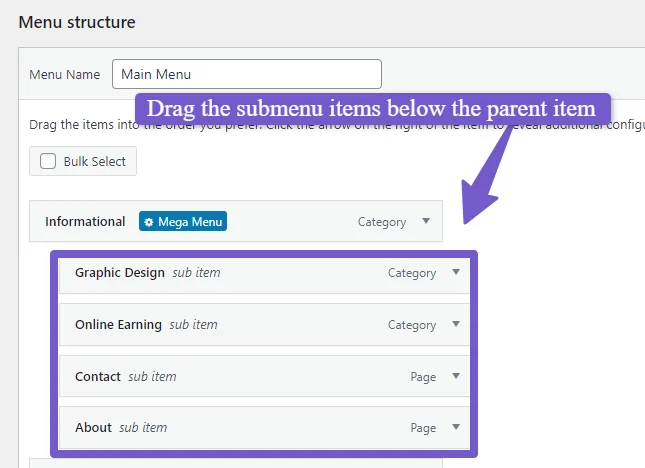Click the Page label on About
645x468 pixels.
click(x=423, y=428)
